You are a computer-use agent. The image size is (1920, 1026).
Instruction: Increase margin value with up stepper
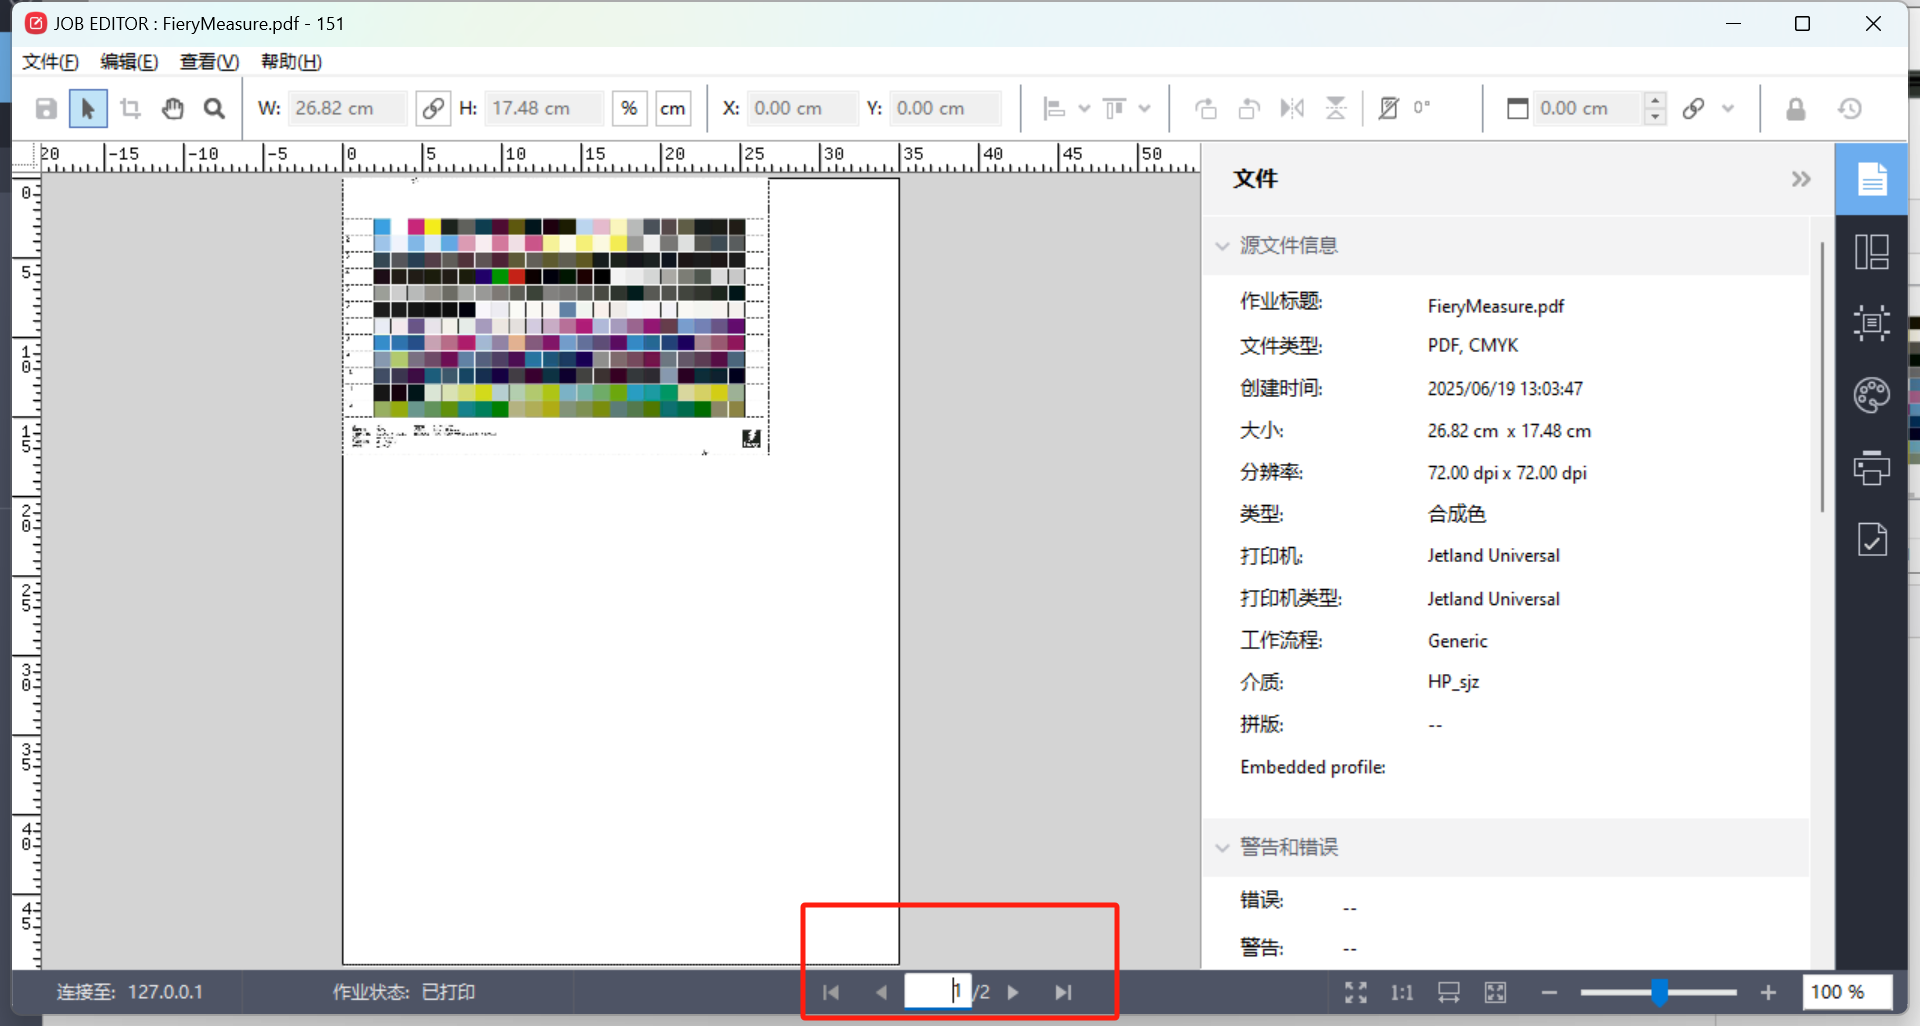tap(1656, 100)
